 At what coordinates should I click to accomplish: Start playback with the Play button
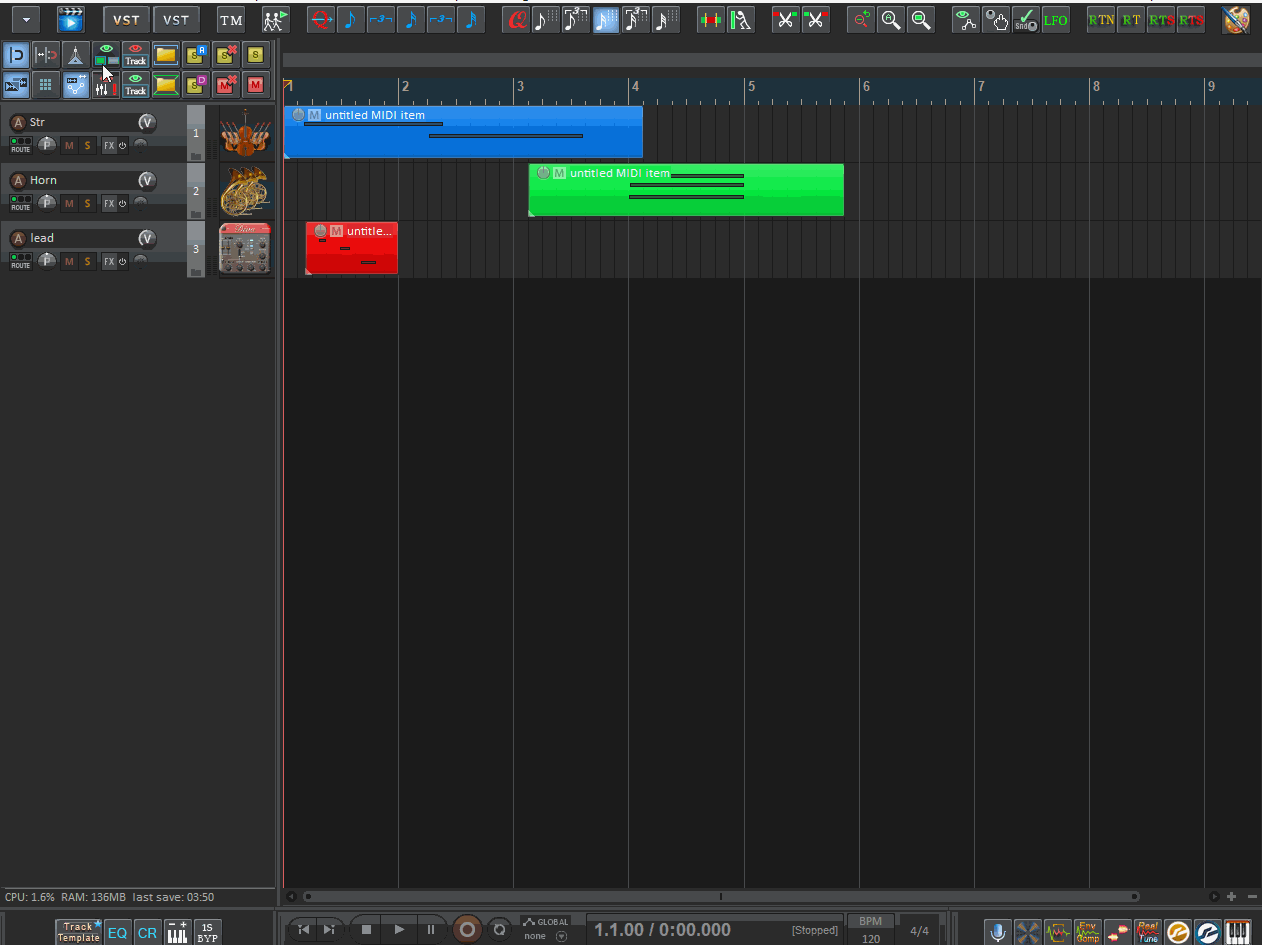[399, 930]
